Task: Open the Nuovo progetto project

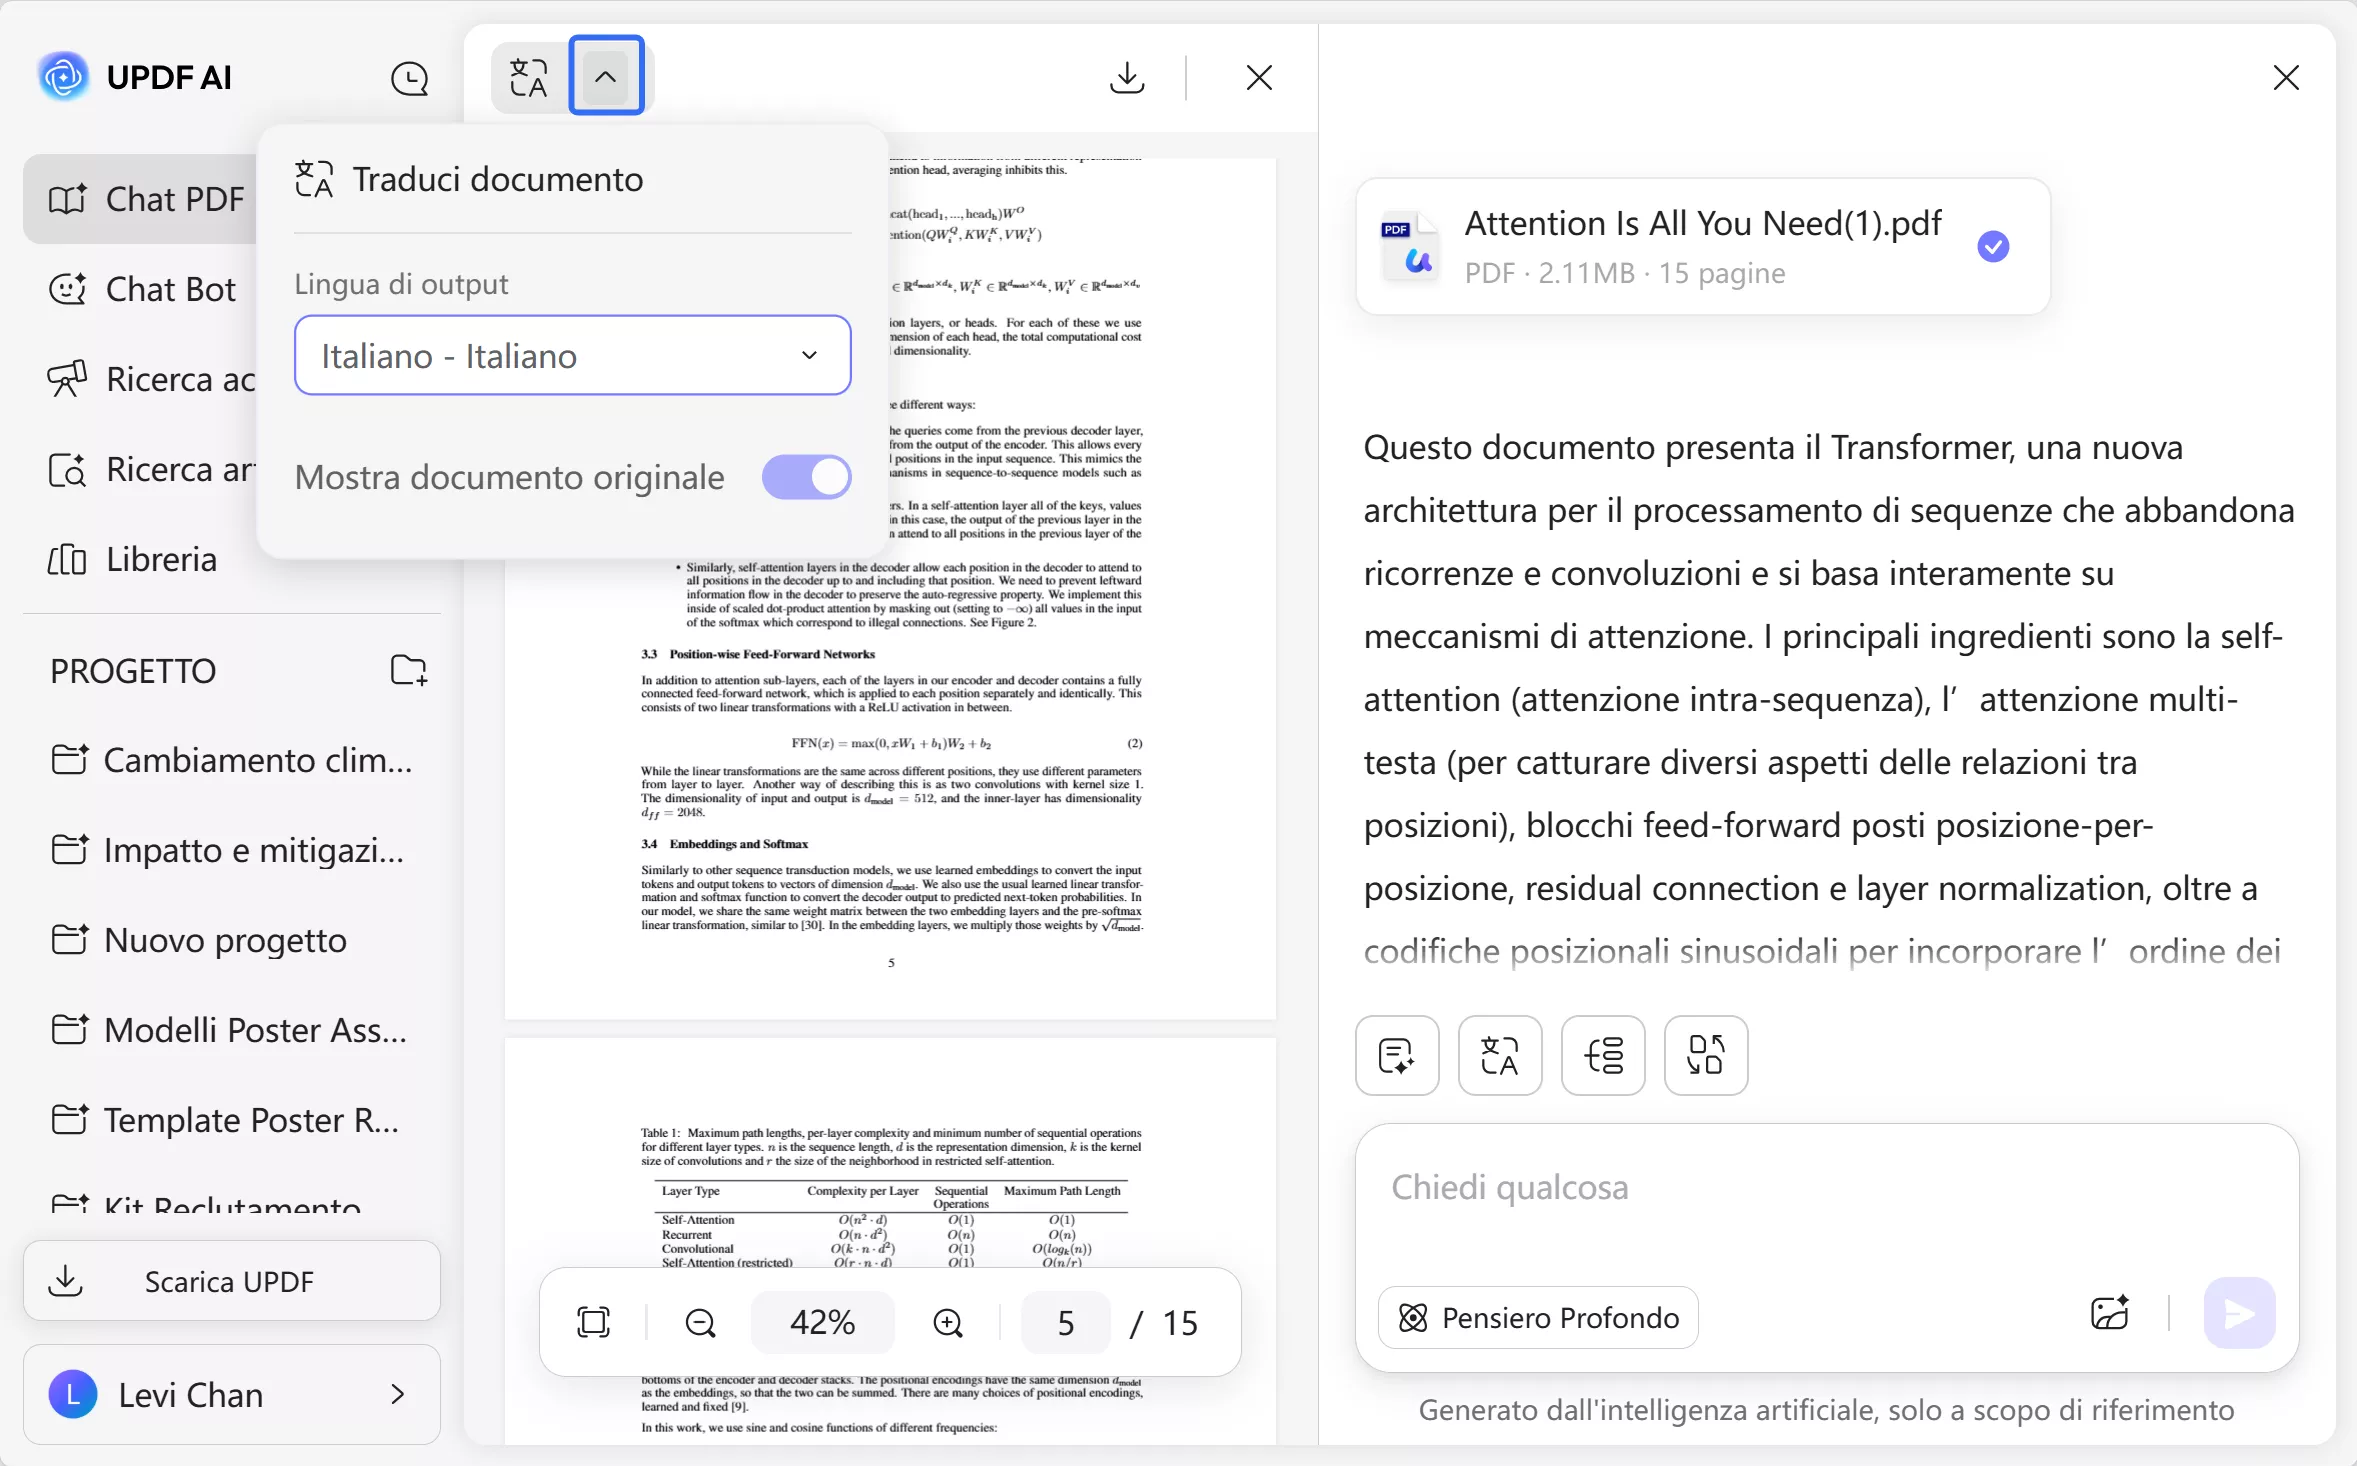Action: click(224, 940)
